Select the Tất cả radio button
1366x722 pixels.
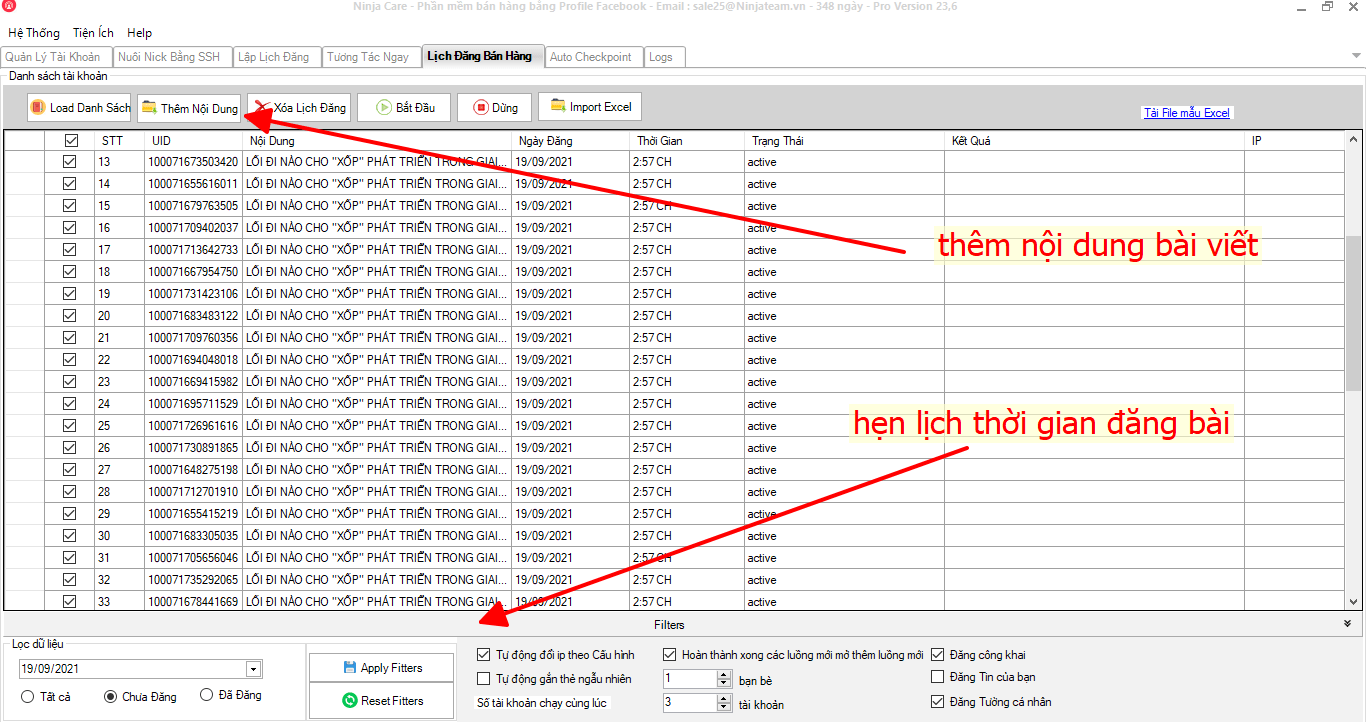28,696
